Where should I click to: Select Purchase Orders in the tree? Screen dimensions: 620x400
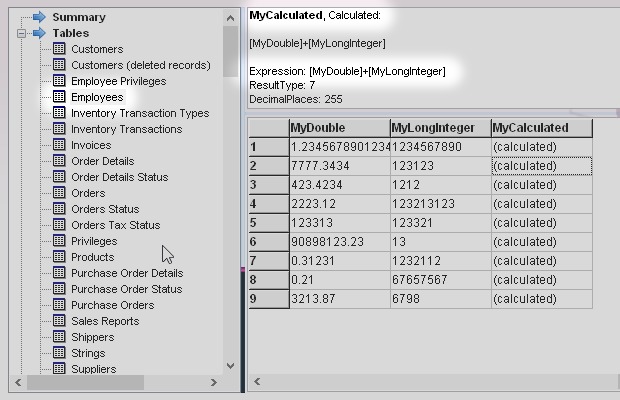point(112,305)
